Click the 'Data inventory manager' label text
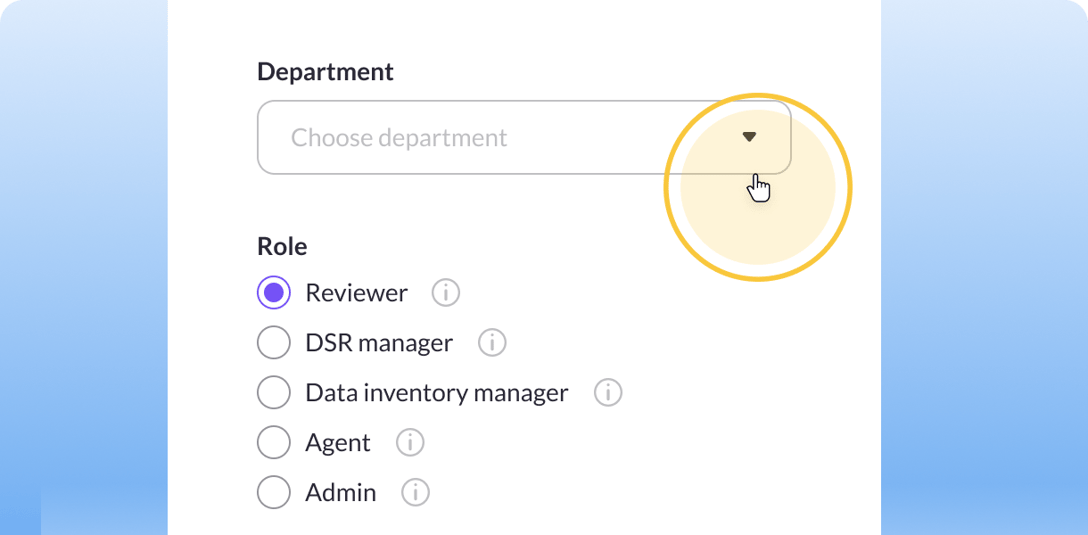This screenshot has width=1088, height=535. (x=437, y=393)
